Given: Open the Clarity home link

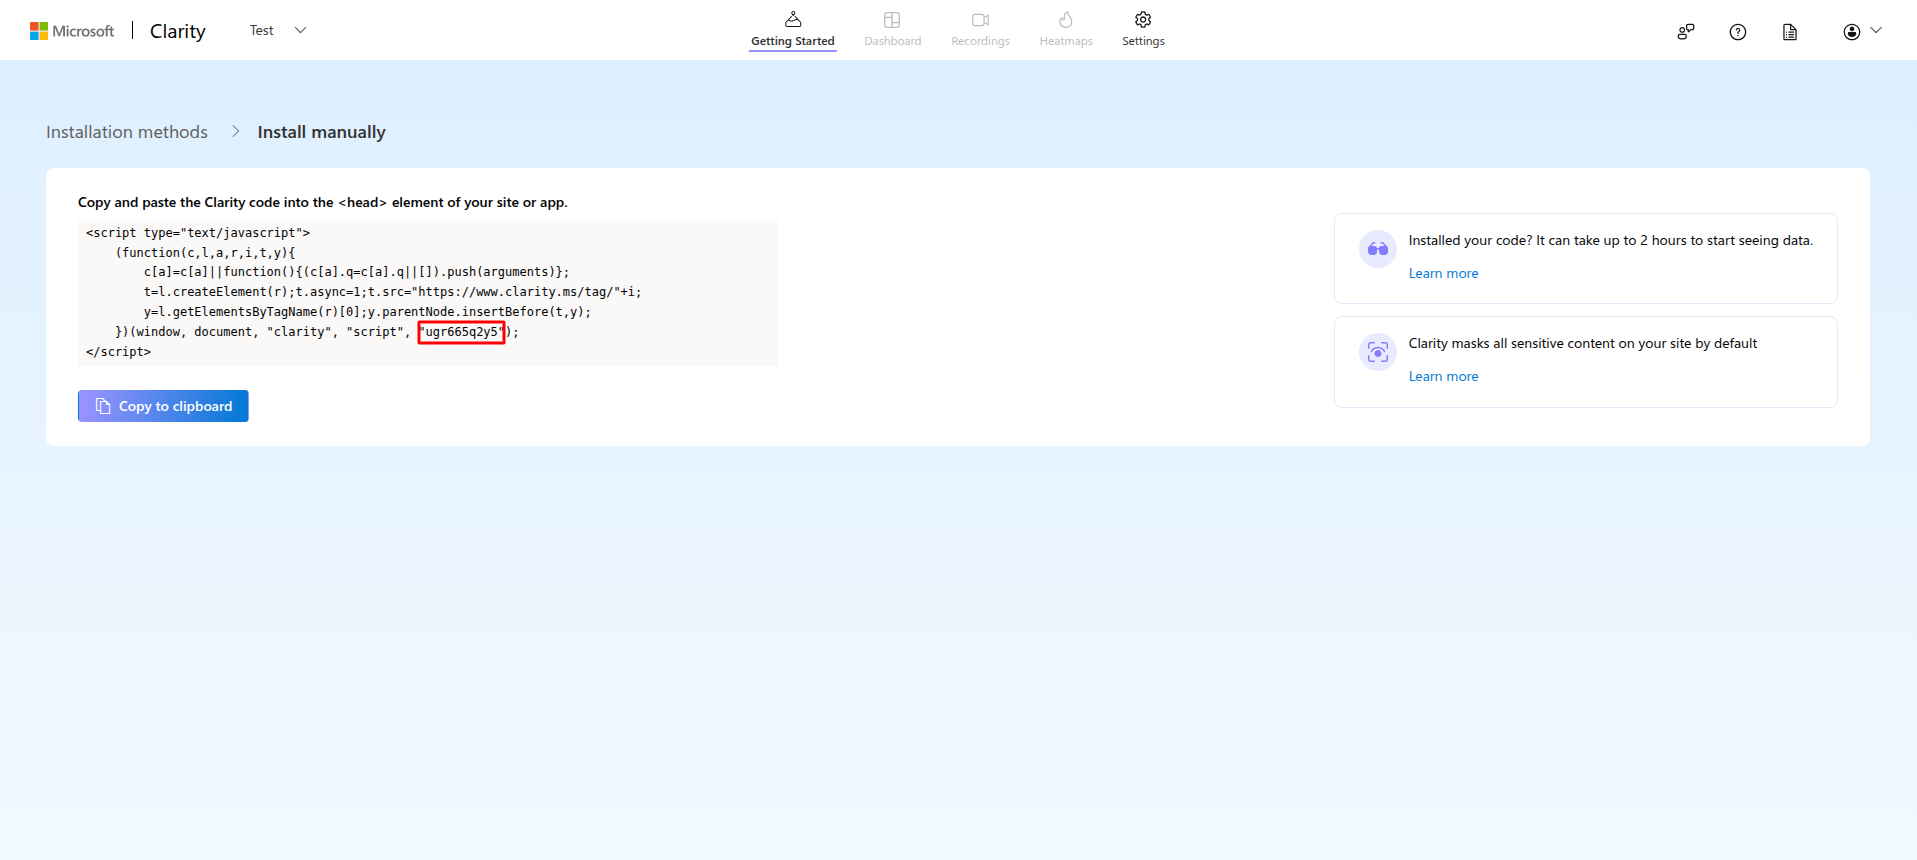Looking at the screenshot, I should 178,31.
